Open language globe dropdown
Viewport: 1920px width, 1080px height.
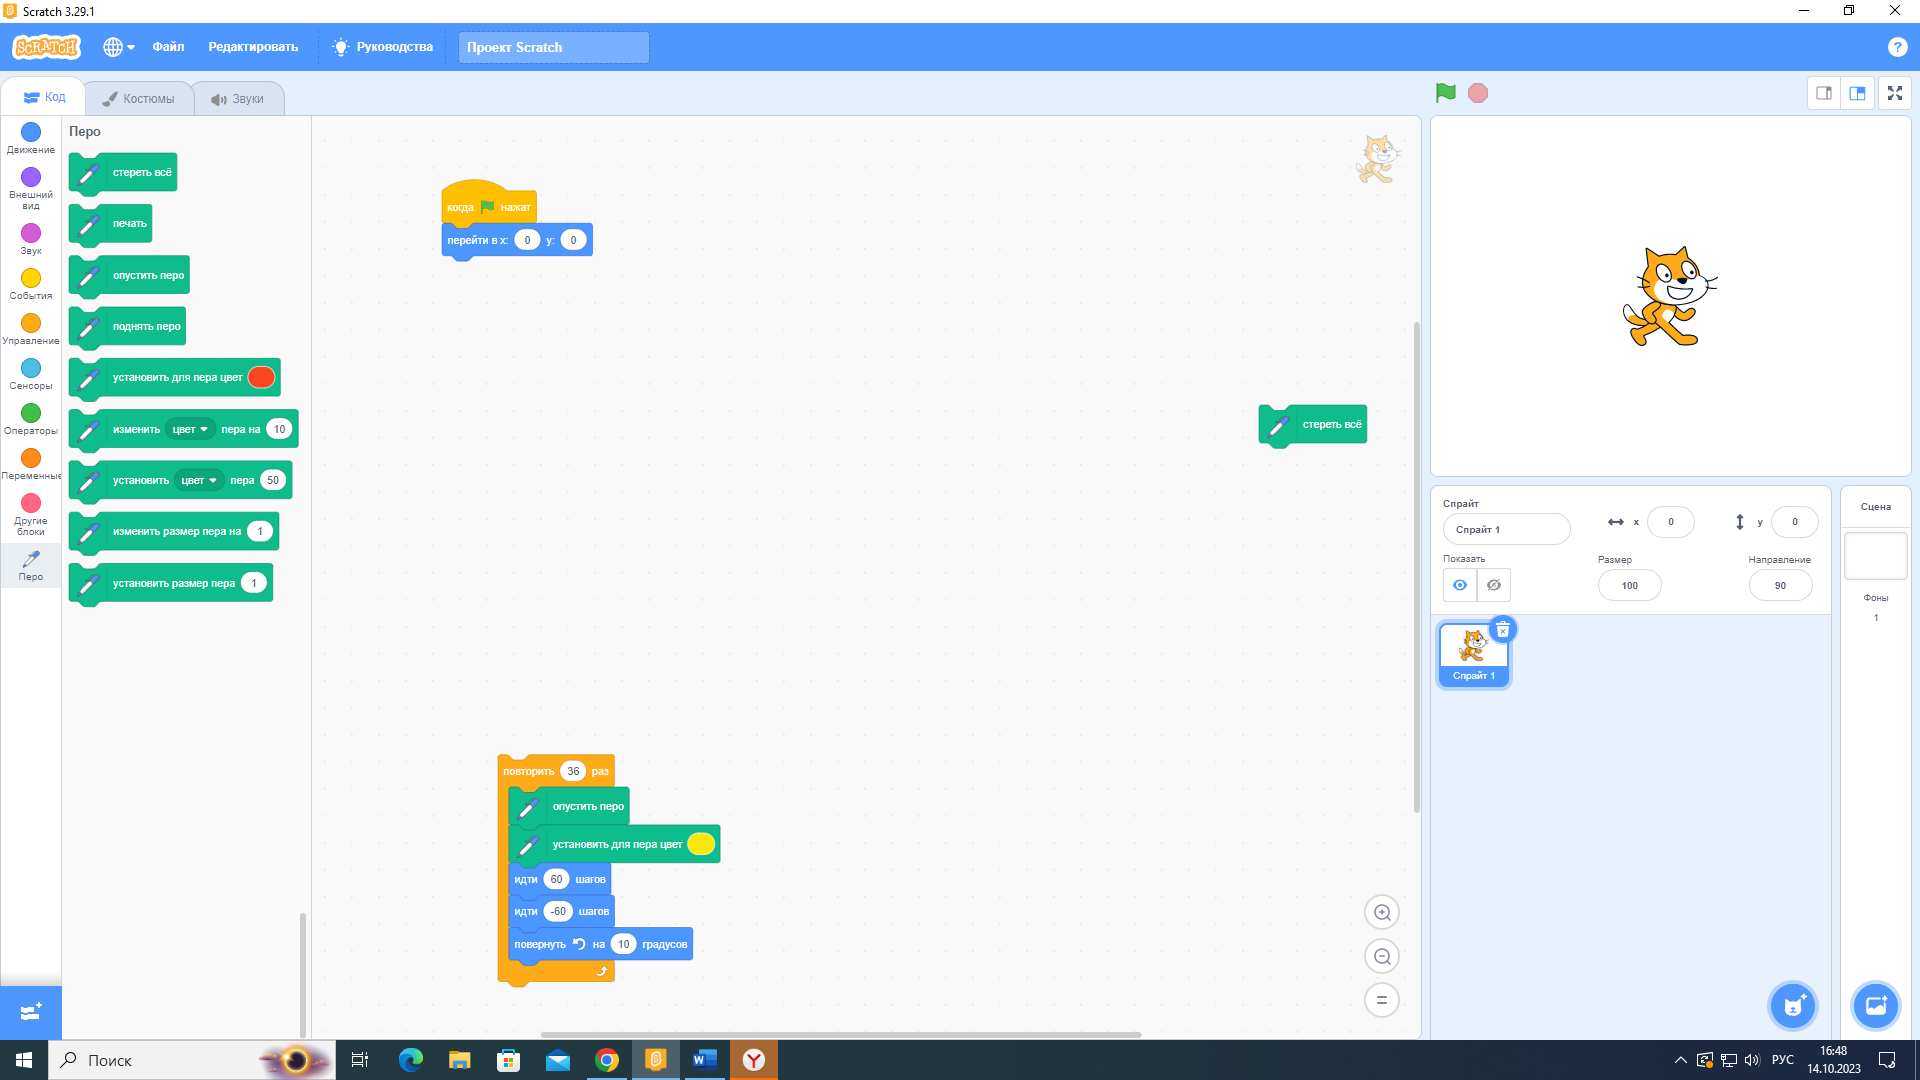tap(118, 47)
